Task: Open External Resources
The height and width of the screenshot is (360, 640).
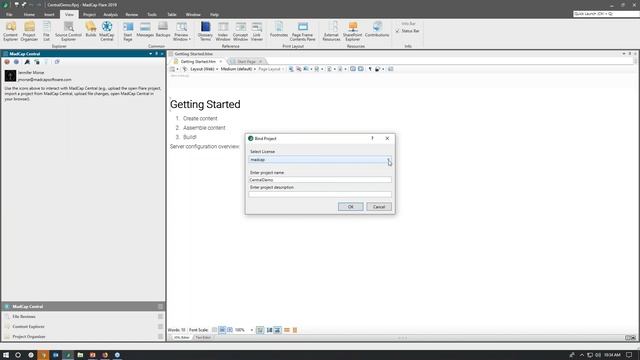Action: pyautogui.click(x=331, y=31)
